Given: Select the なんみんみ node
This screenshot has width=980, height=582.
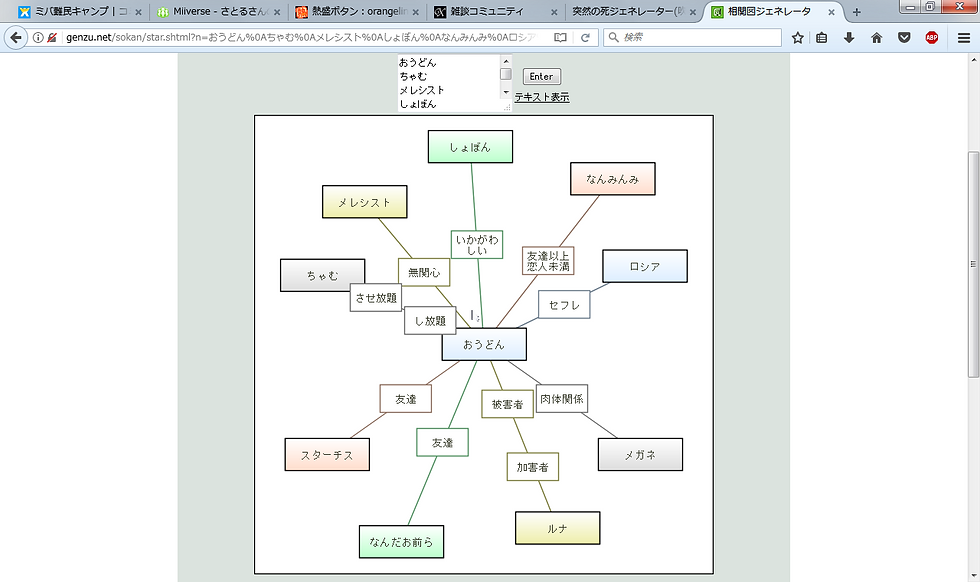Looking at the screenshot, I should 612,179.
